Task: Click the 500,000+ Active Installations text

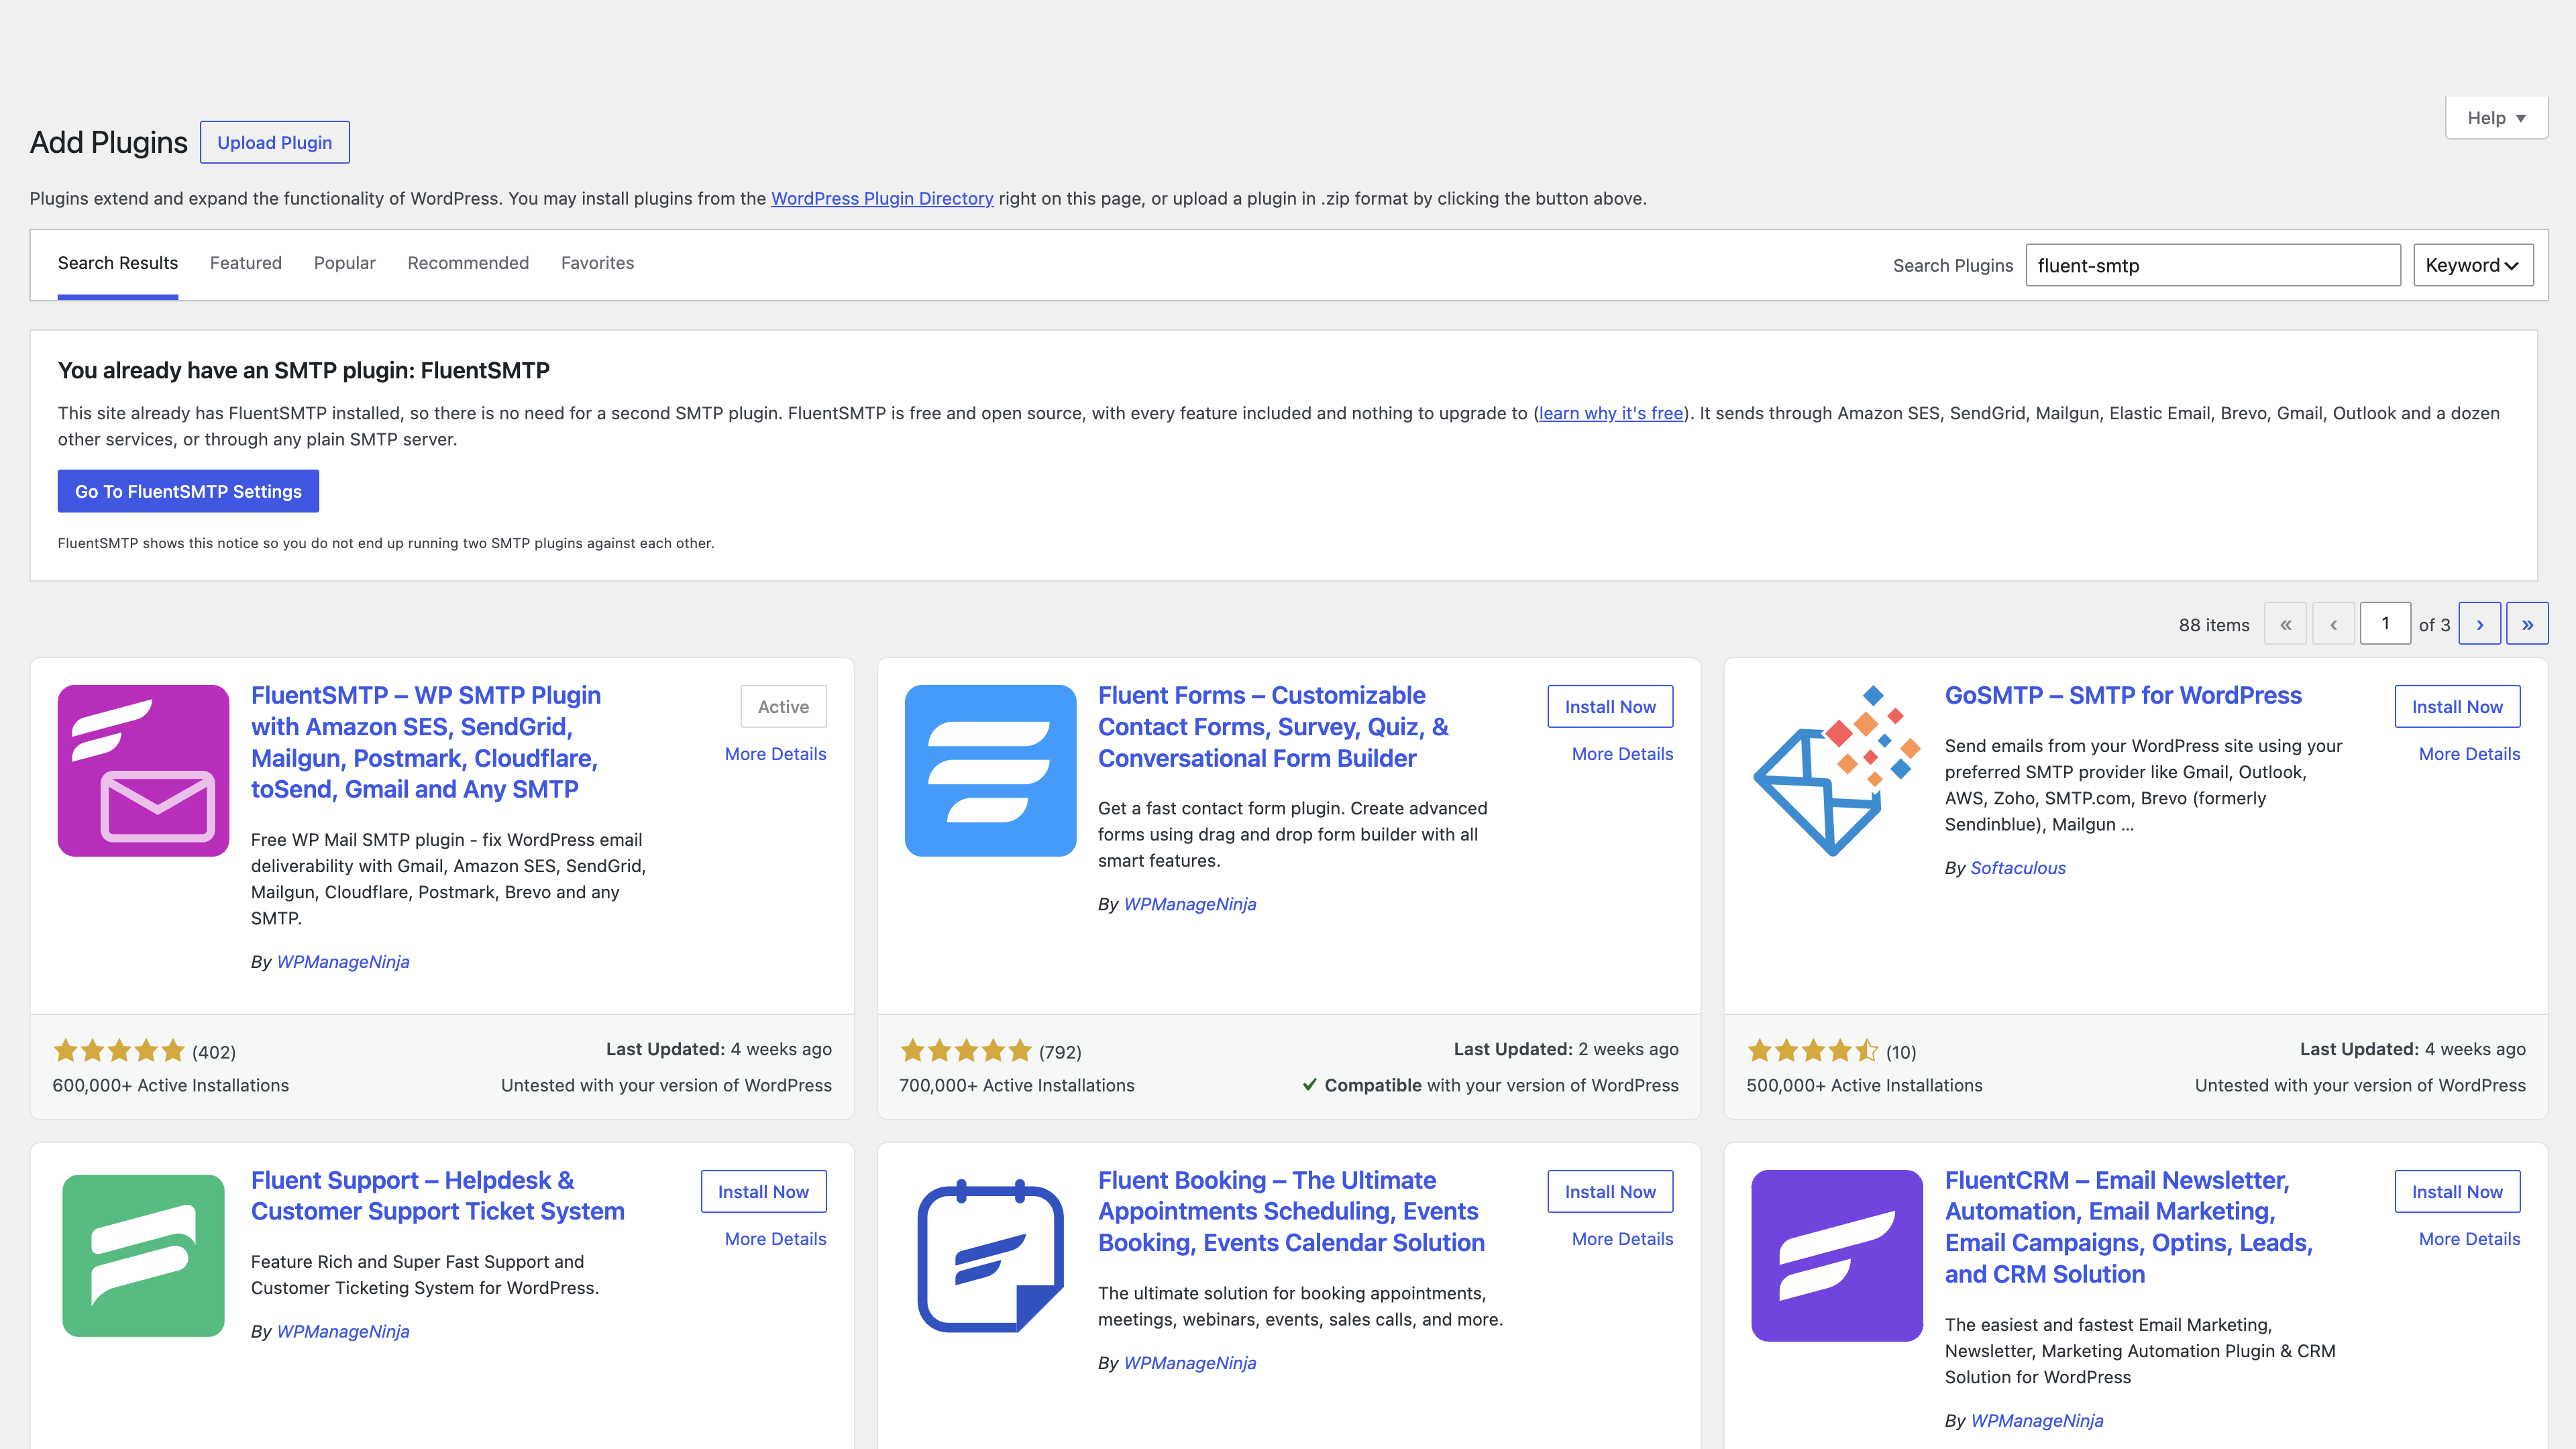Action: [1864, 1085]
